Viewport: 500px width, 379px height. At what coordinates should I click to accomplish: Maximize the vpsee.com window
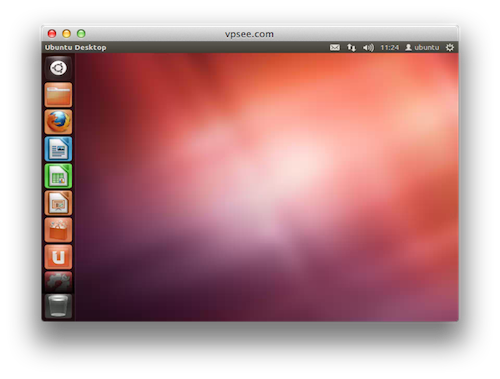pyautogui.click(x=81, y=34)
